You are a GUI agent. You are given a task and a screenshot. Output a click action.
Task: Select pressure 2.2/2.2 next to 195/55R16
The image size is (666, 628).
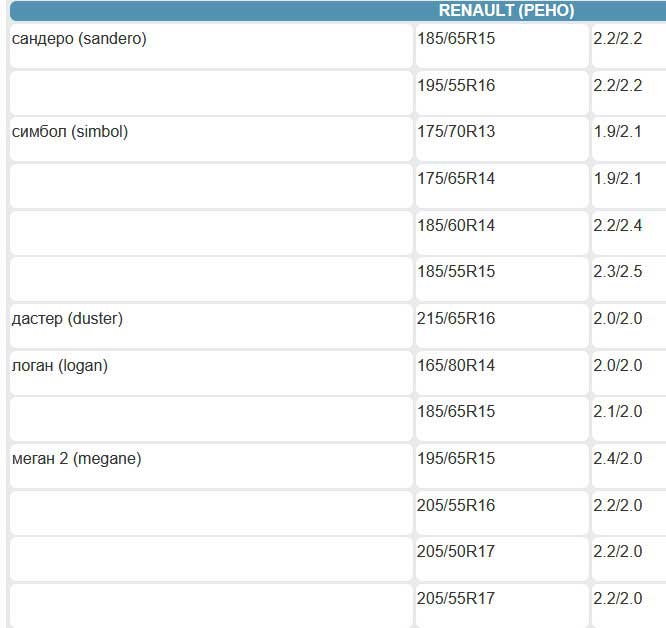[629, 93]
